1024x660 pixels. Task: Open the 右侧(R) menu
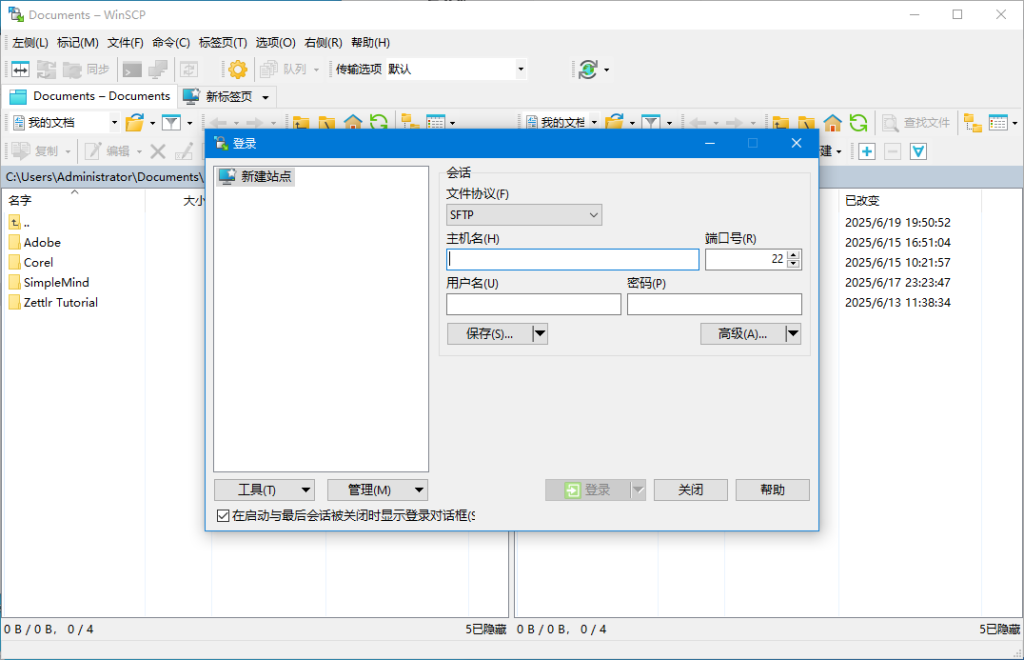point(323,42)
